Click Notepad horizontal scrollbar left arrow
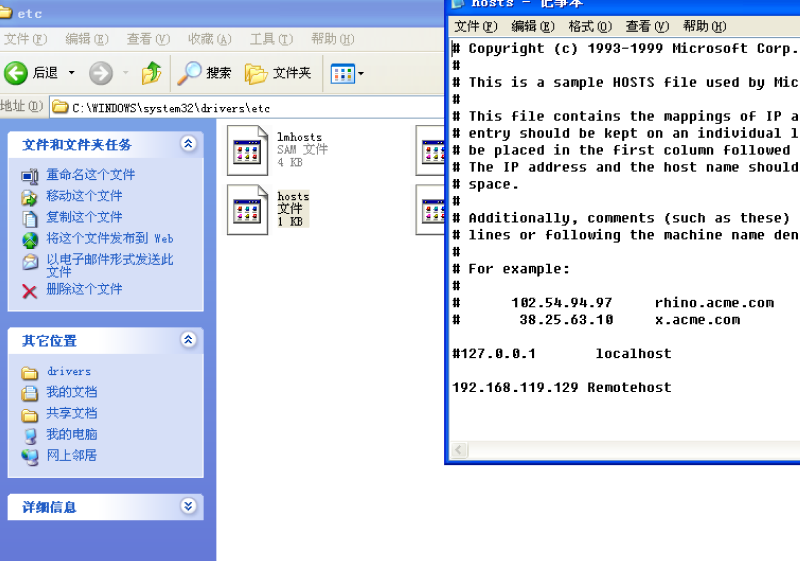 459,450
